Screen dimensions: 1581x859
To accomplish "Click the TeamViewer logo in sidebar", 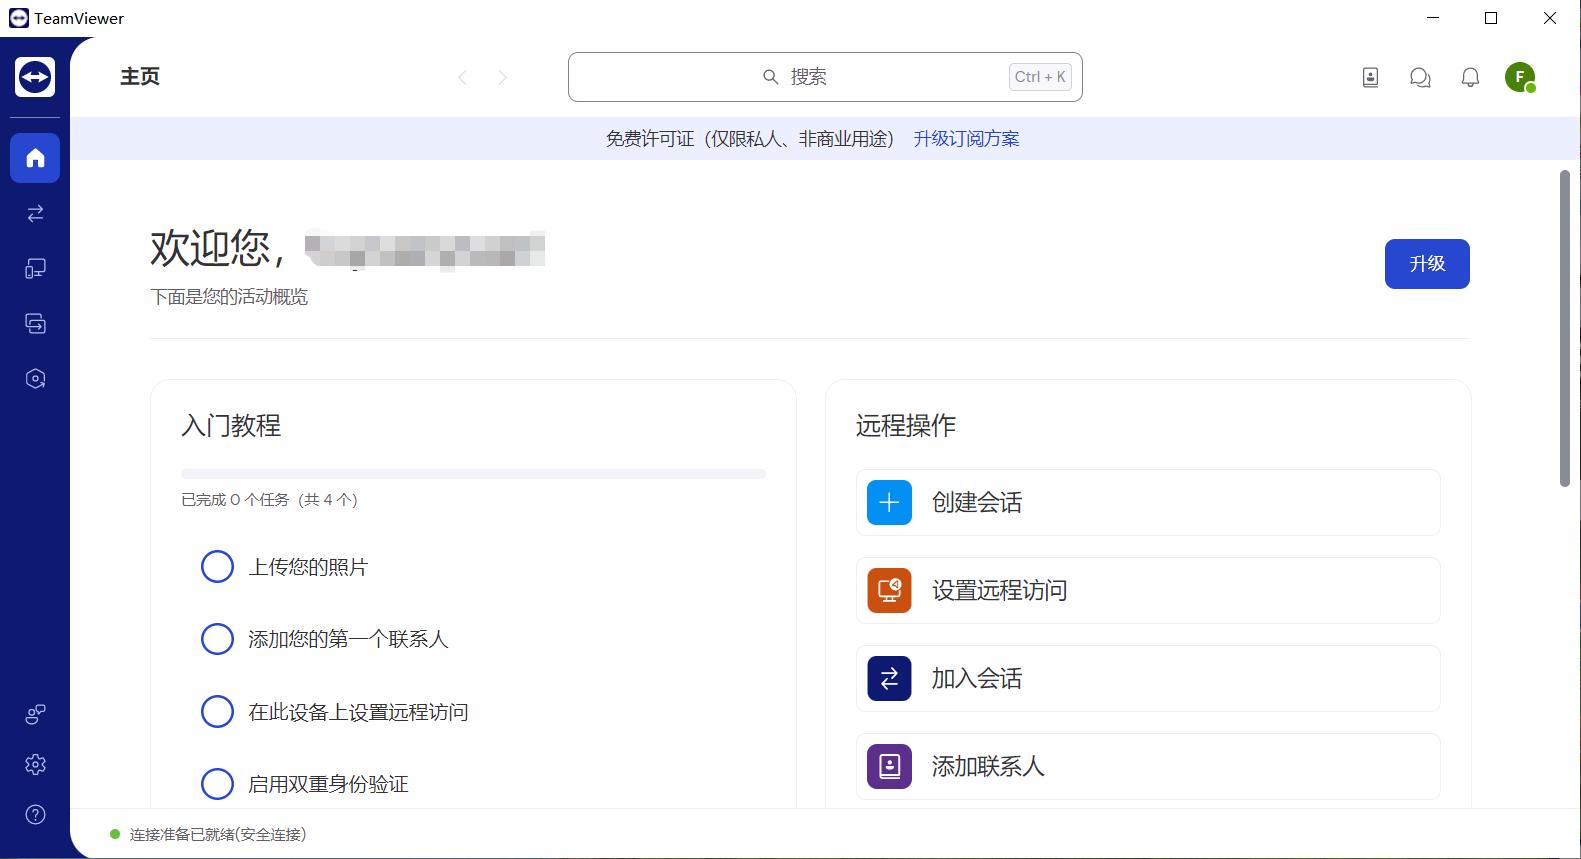I will pos(35,77).
